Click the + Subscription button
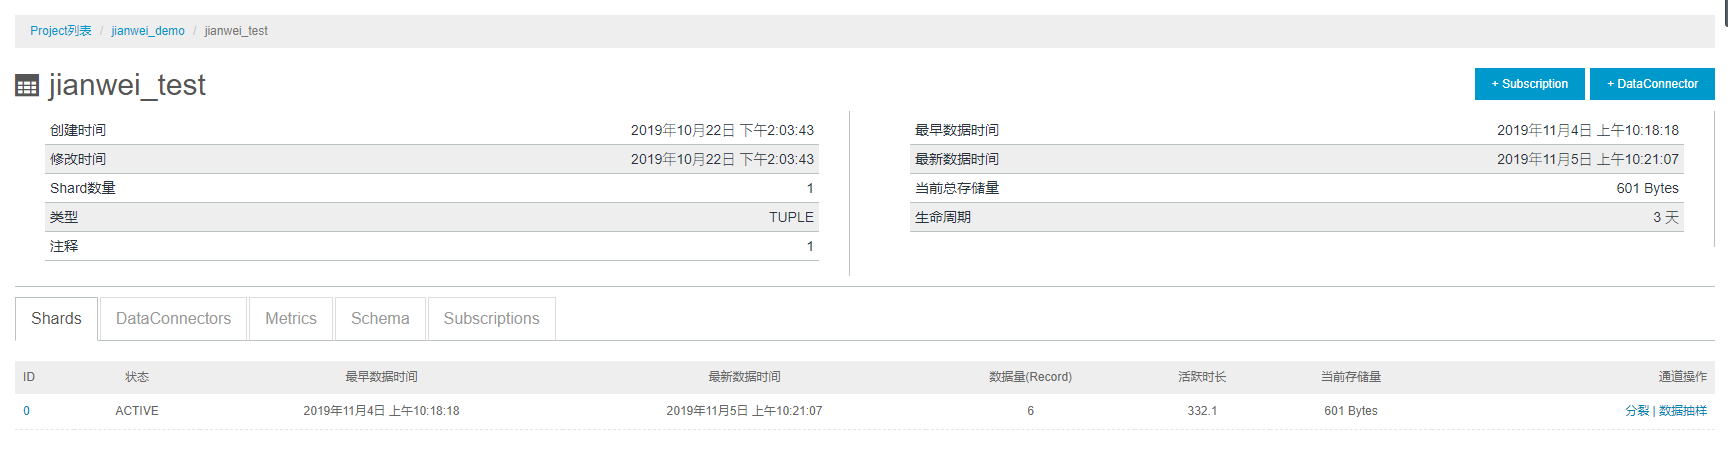The height and width of the screenshot is (449, 1728). pyautogui.click(x=1529, y=84)
